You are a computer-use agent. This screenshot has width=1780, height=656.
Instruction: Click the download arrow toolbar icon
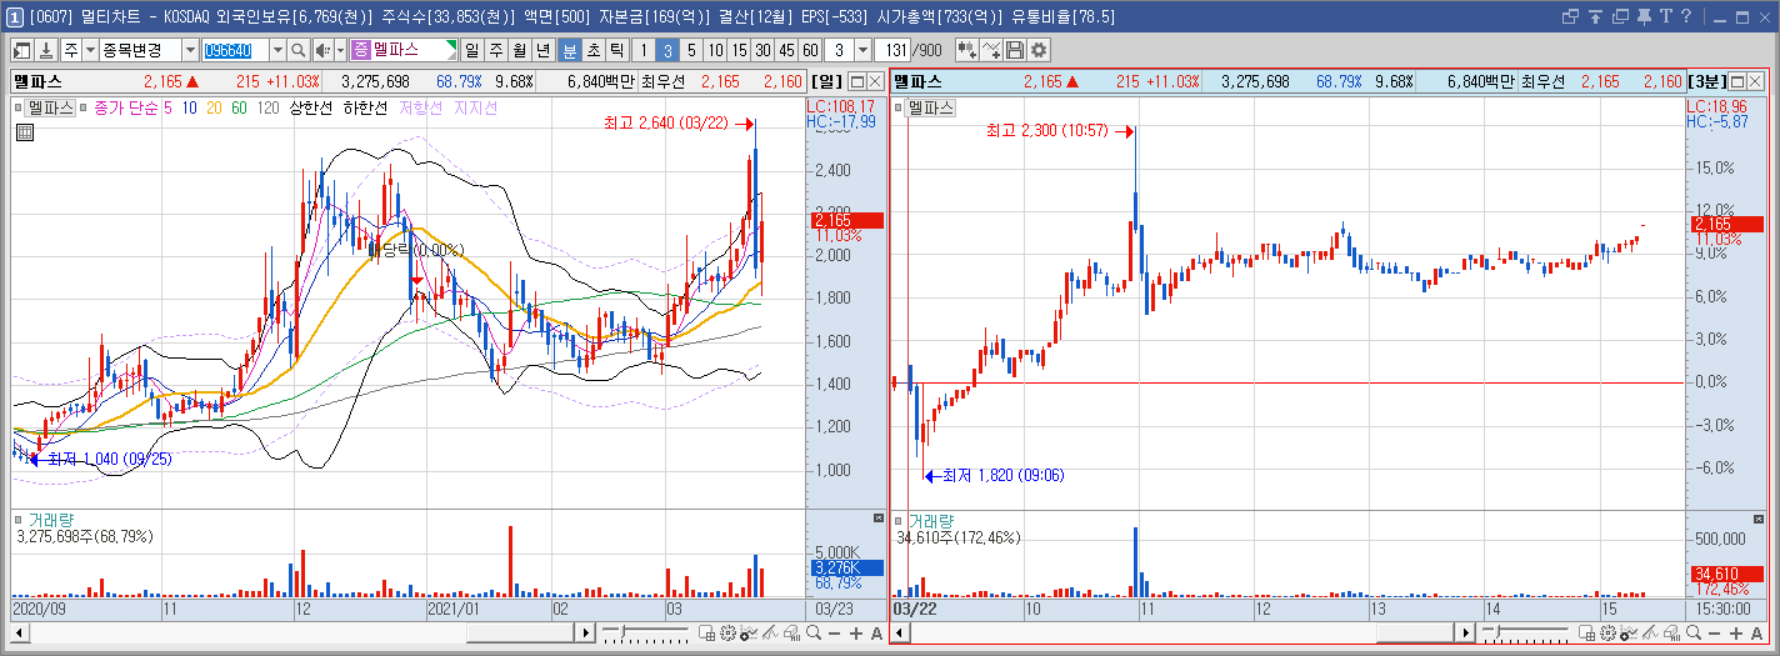46,50
